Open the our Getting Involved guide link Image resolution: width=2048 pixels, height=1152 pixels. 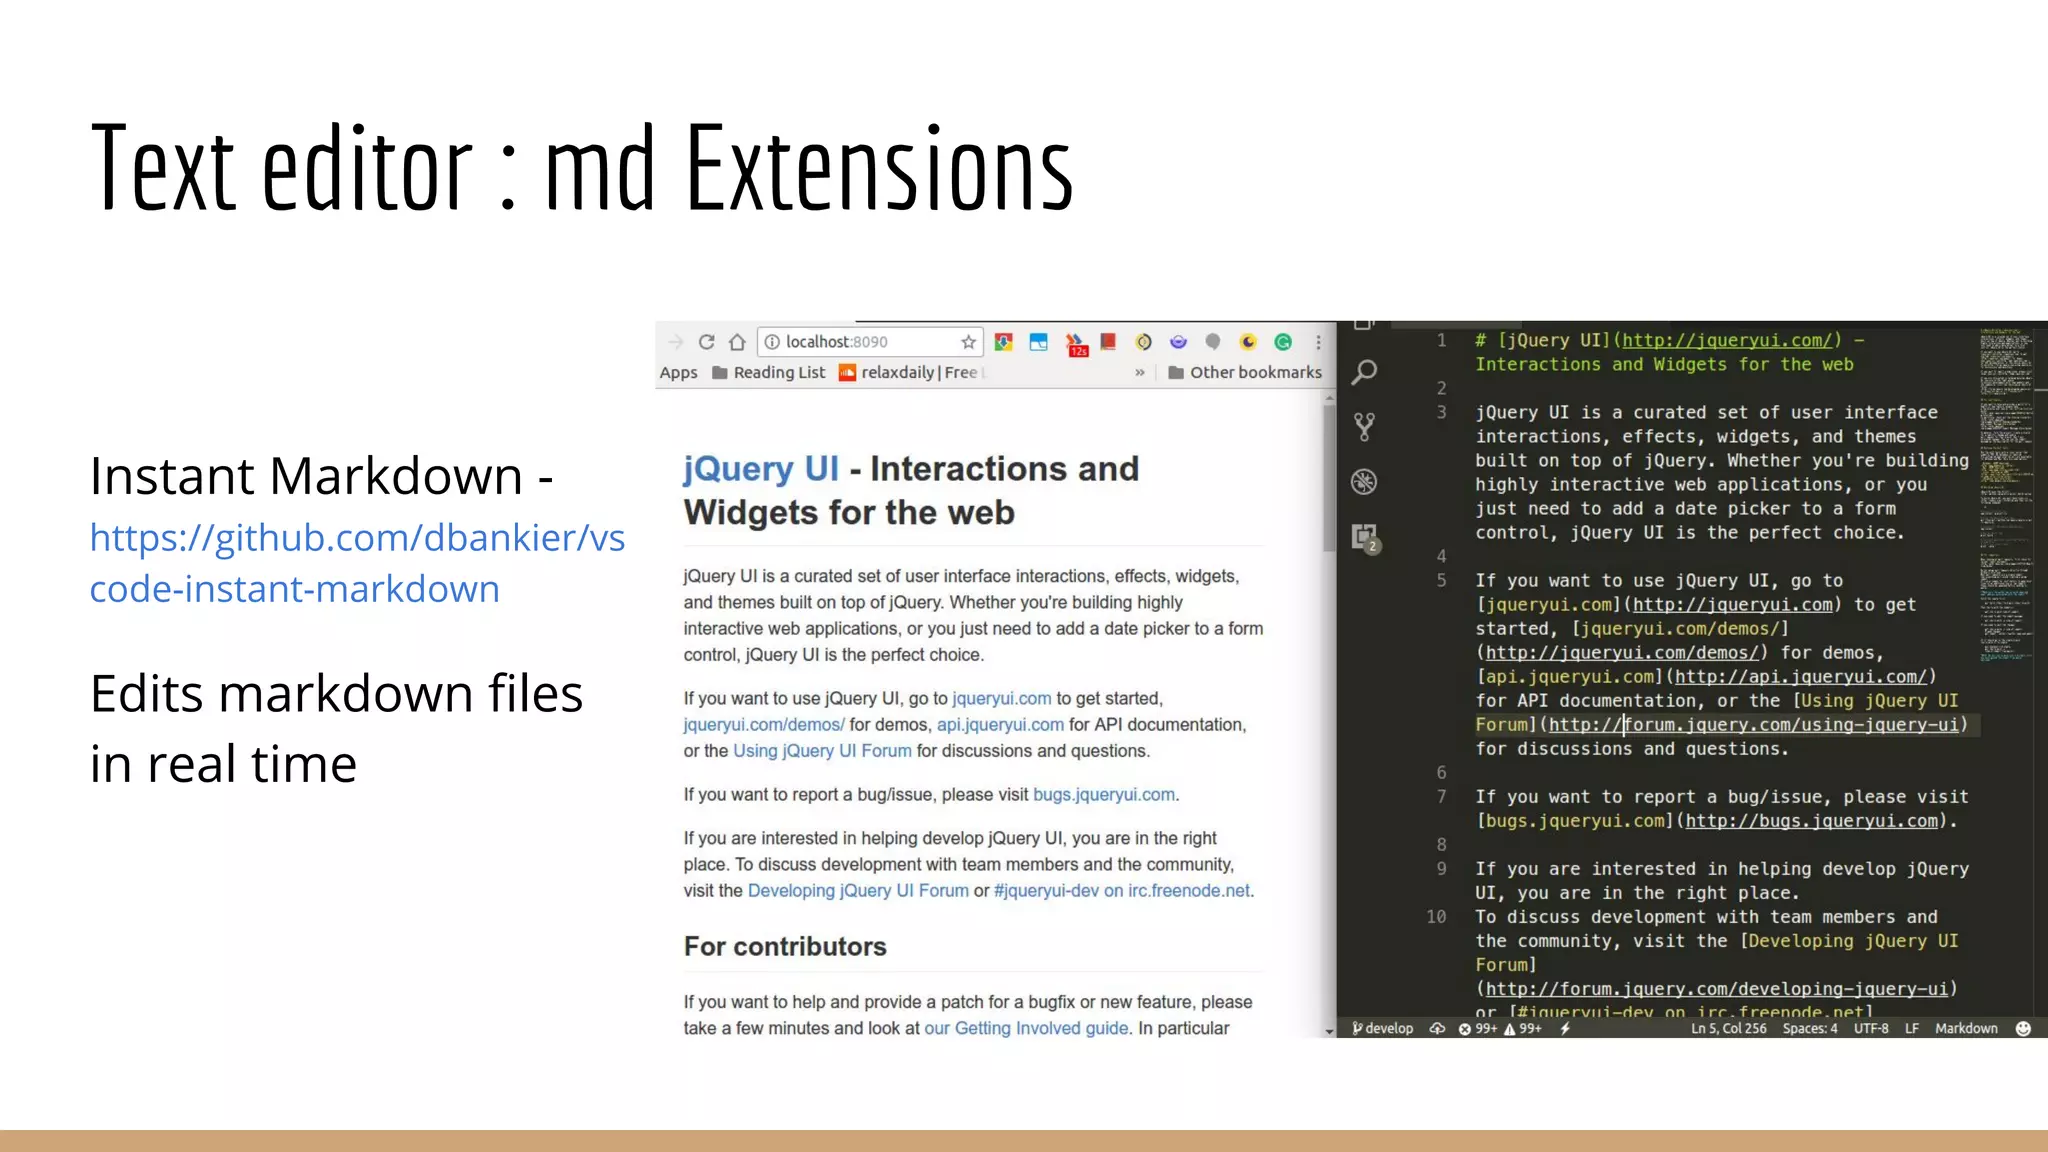pyautogui.click(x=1026, y=1028)
